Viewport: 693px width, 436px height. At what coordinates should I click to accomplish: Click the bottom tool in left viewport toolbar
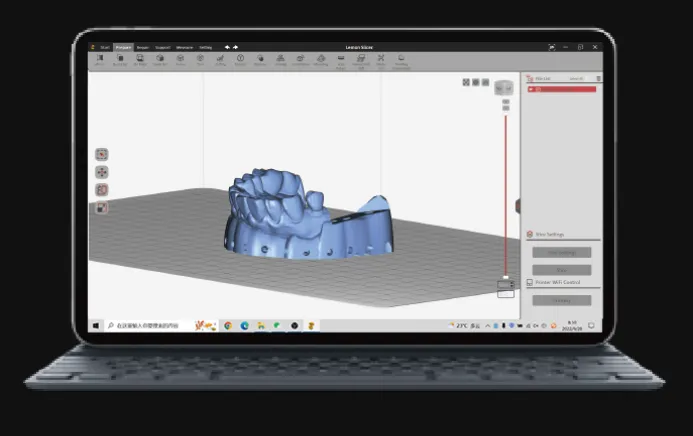click(x=102, y=208)
